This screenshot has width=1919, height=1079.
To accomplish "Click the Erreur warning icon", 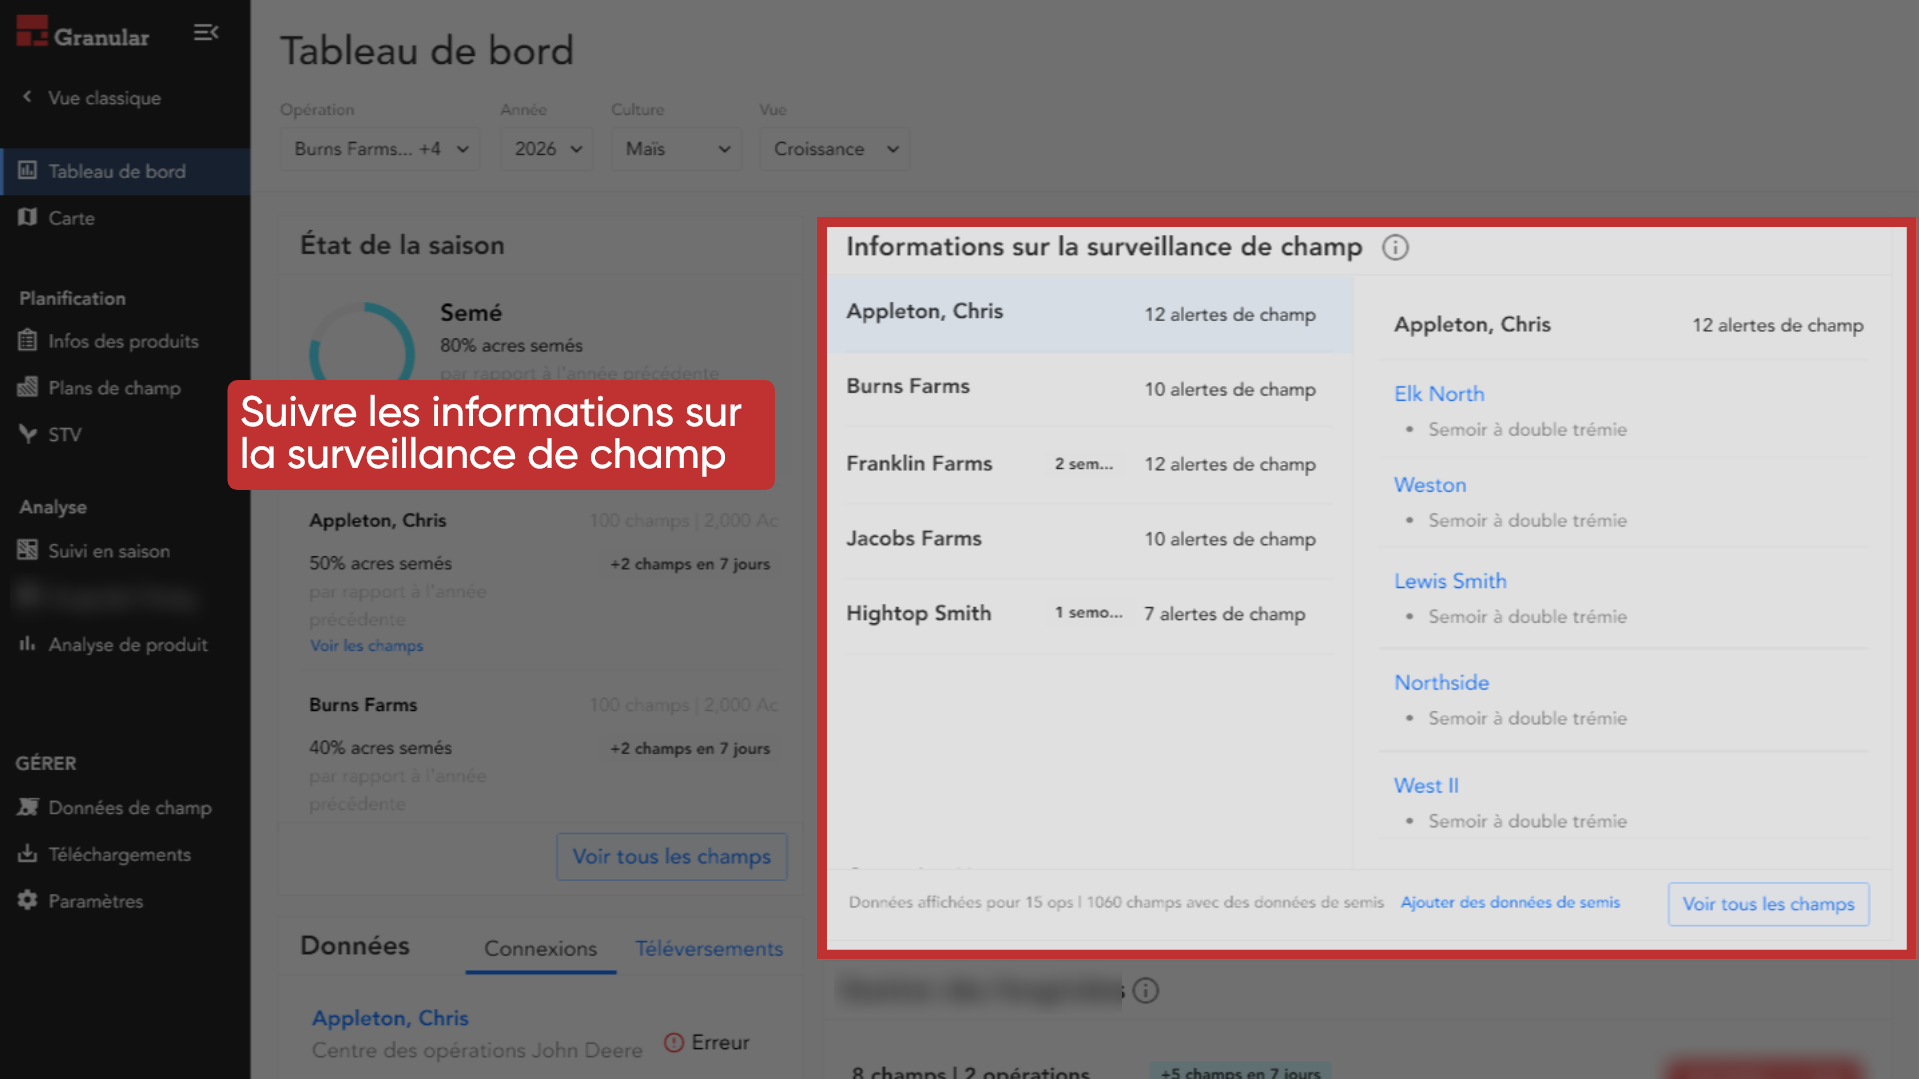I will click(674, 1042).
